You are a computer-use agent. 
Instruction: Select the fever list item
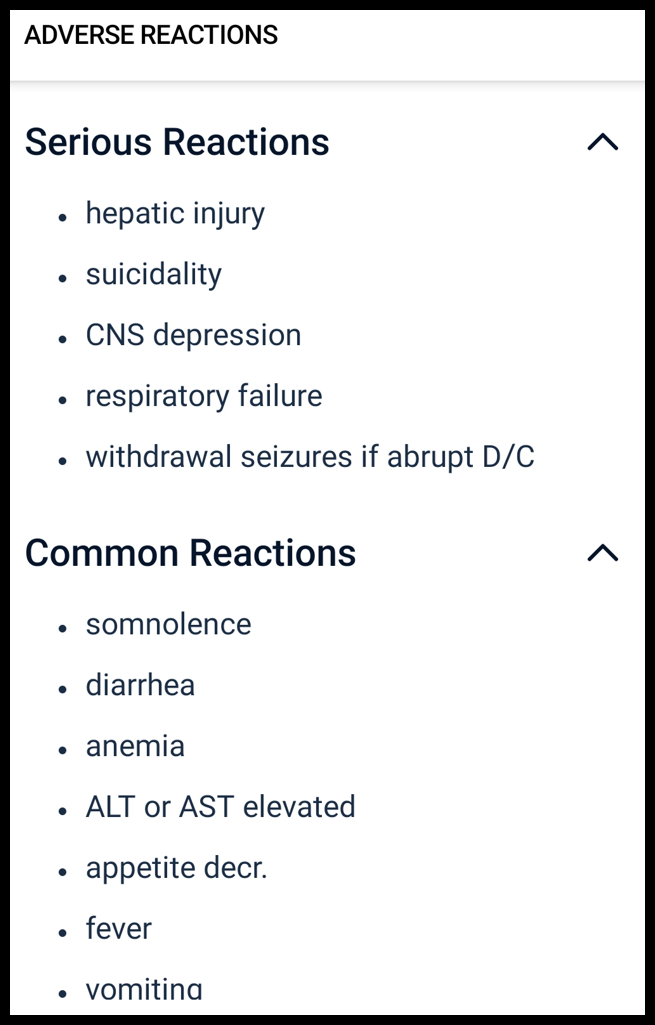[x=118, y=929]
